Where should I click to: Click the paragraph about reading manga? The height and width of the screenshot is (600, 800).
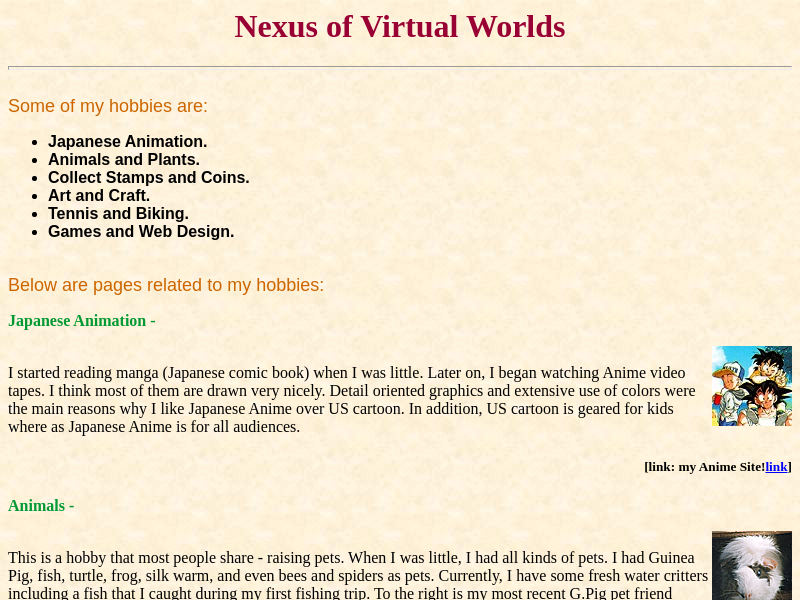click(350, 400)
